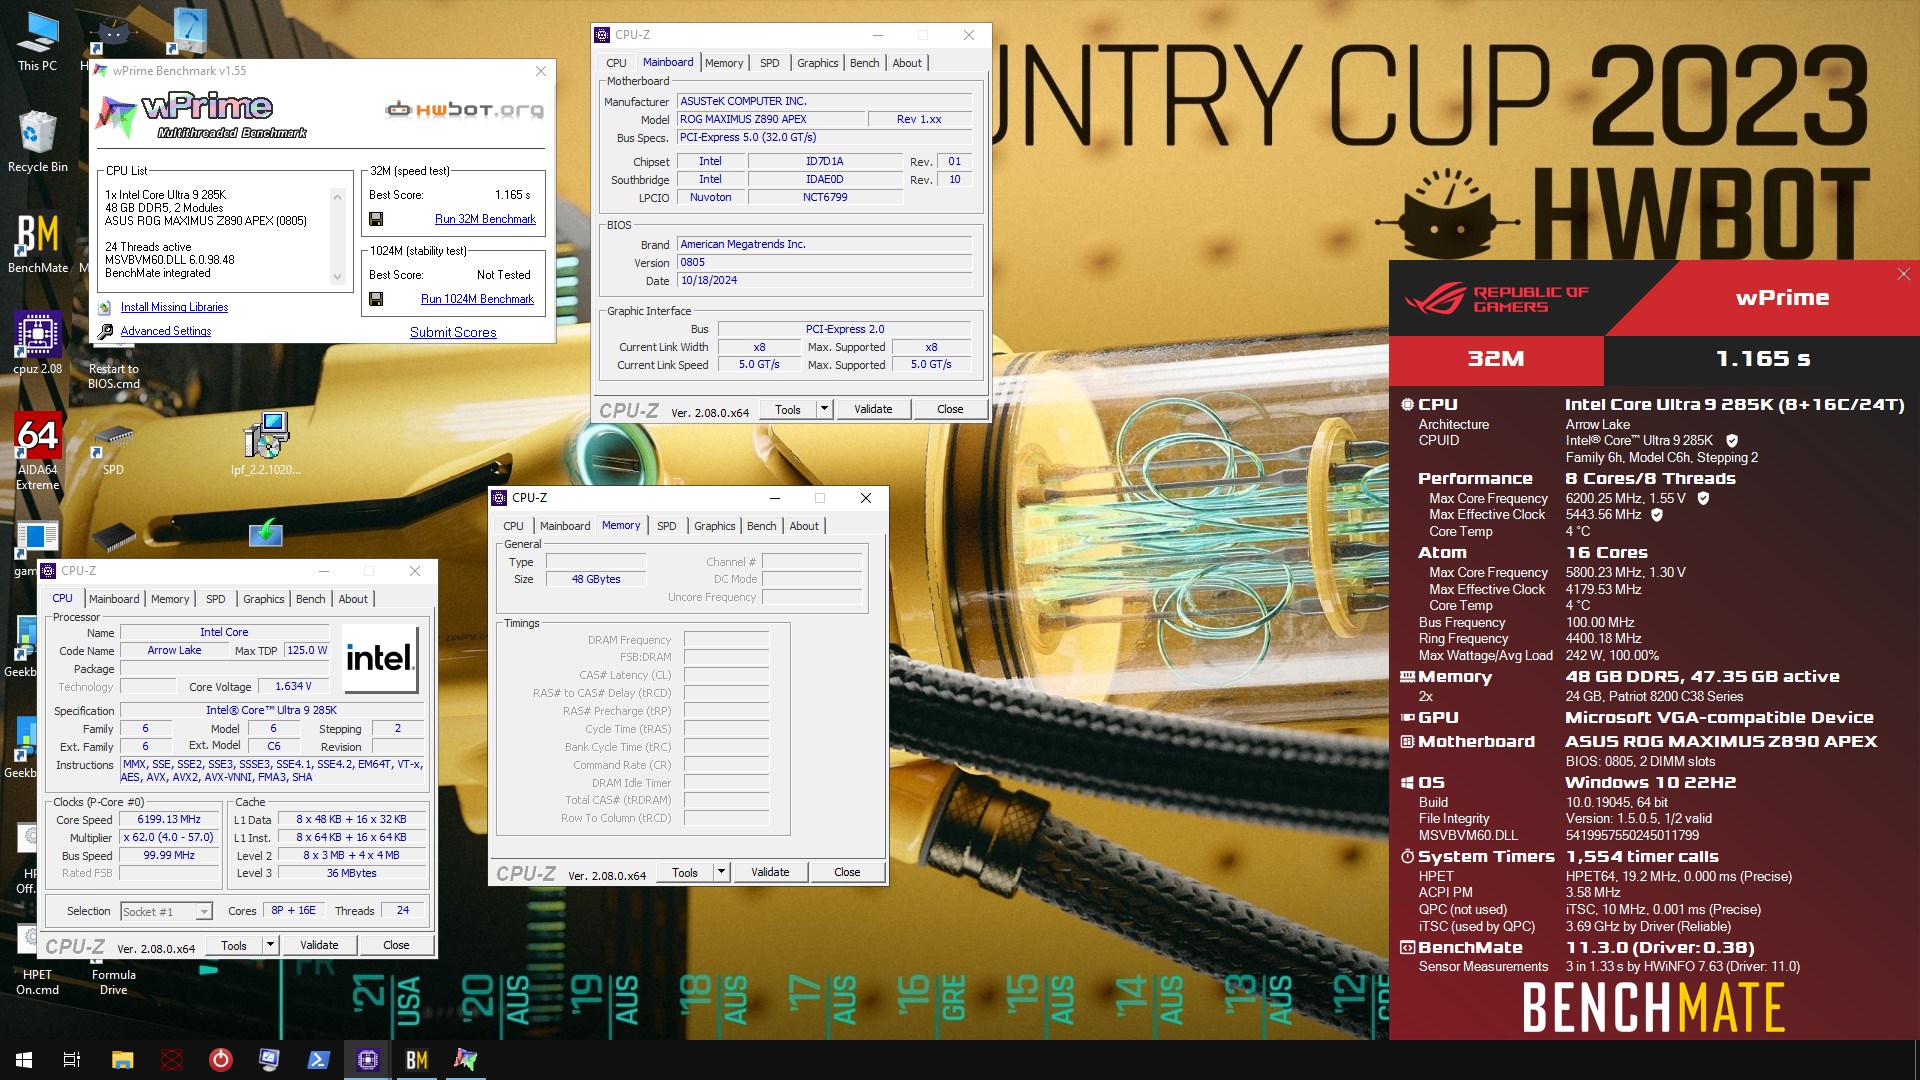Select the HPET On.cmd desktop label
The width and height of the screenshot is (1920, 1080).
point(37,982)
